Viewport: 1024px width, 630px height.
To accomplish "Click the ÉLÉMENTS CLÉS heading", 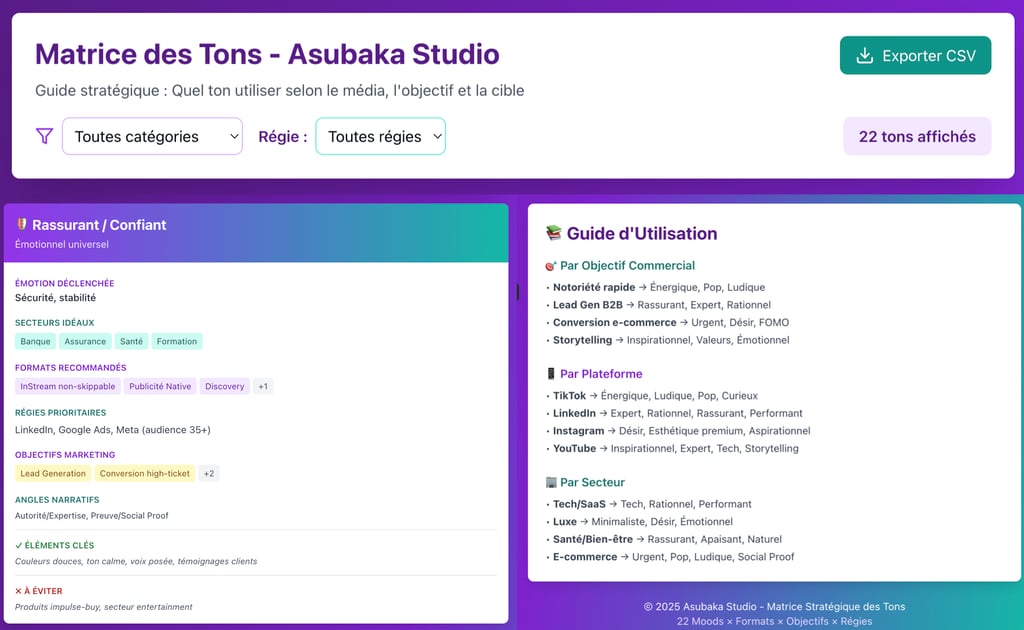I will (55, 545).
